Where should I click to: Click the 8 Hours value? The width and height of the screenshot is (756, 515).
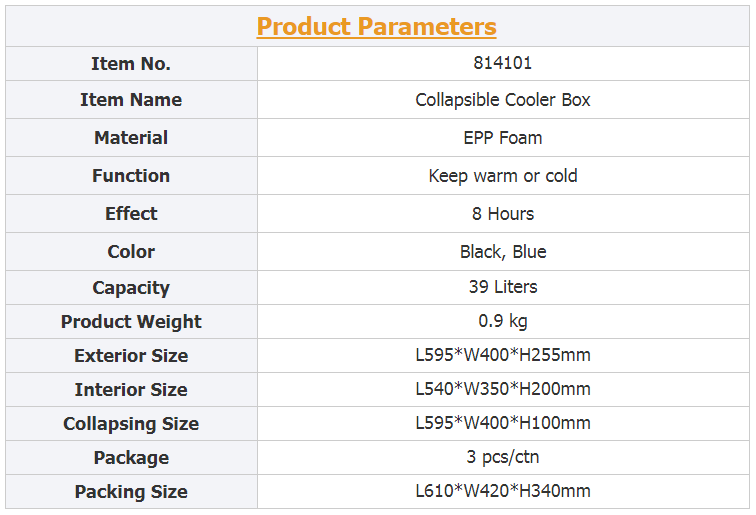502,214
